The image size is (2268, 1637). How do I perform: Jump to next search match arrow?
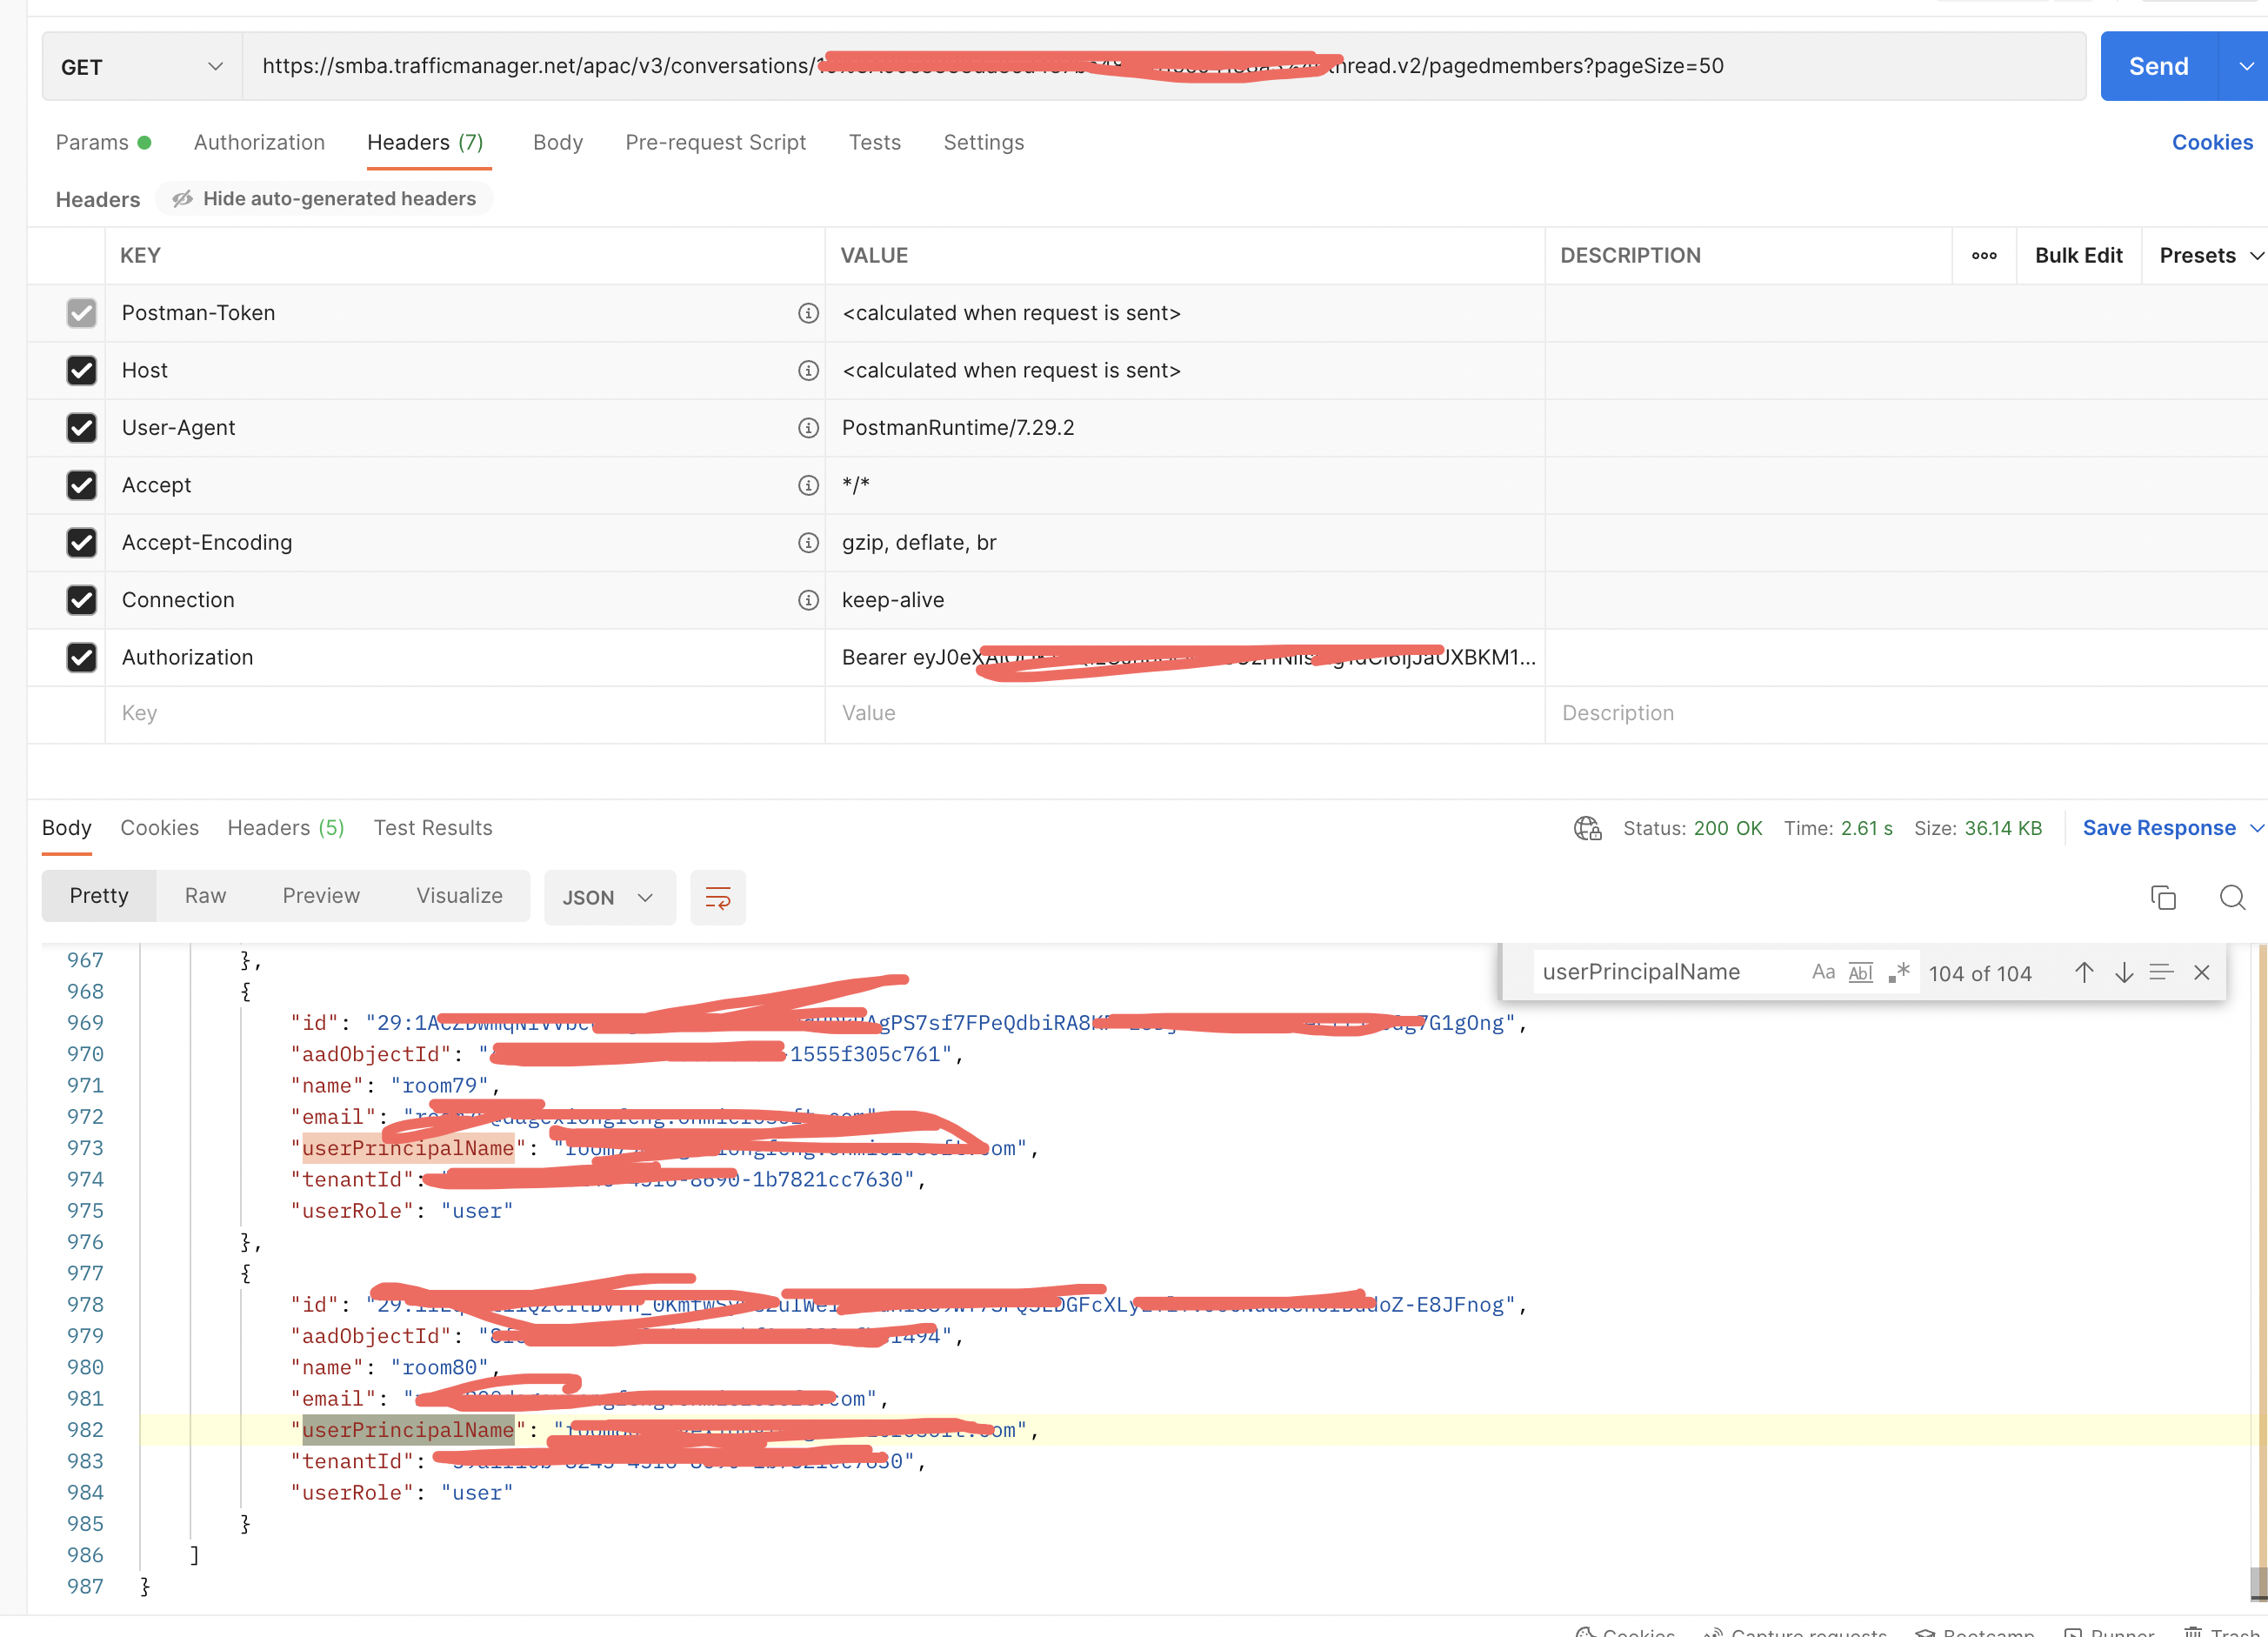click(x=2123, y=972)
